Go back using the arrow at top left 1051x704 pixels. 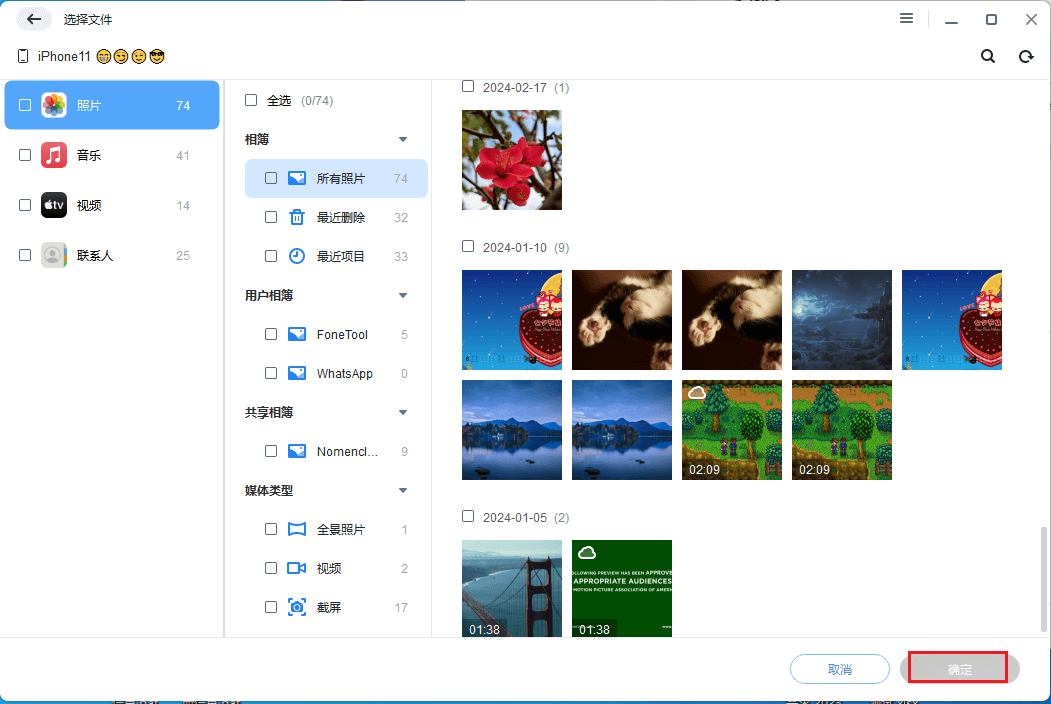(x=33, y=18)
